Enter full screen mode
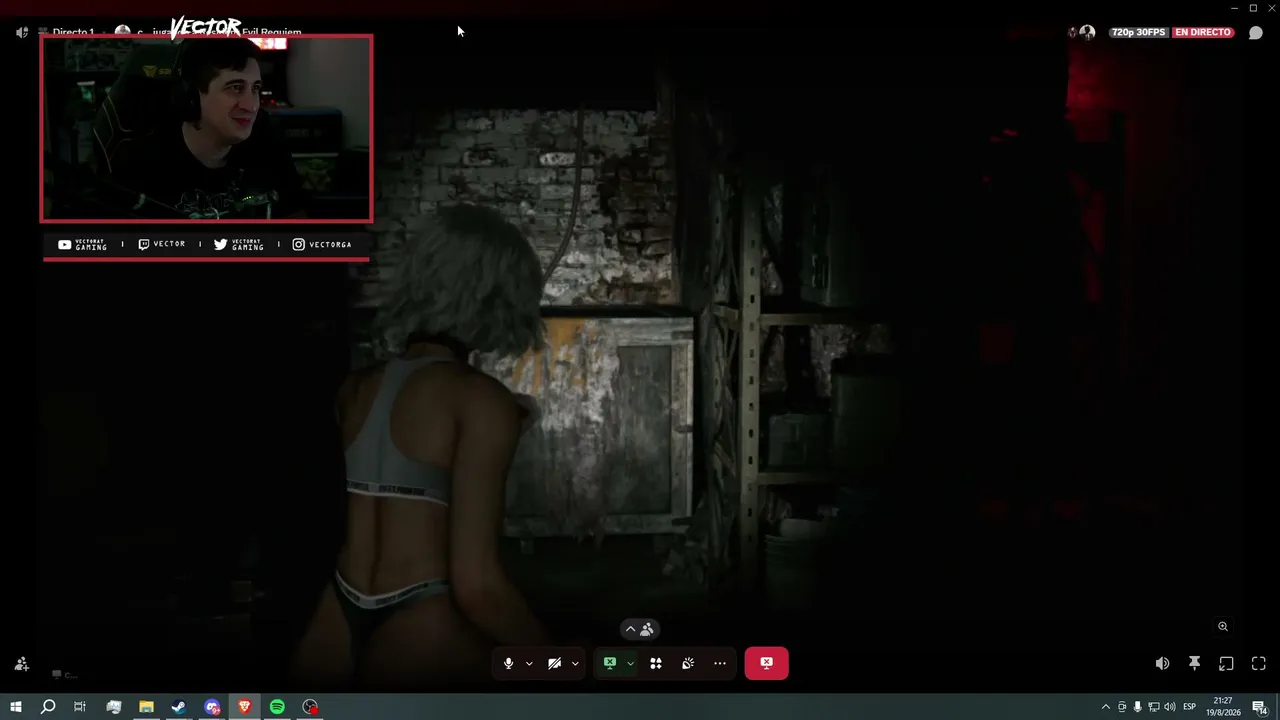The width and height of the screenshot is (1280, 720). [x=1258, y=663]
